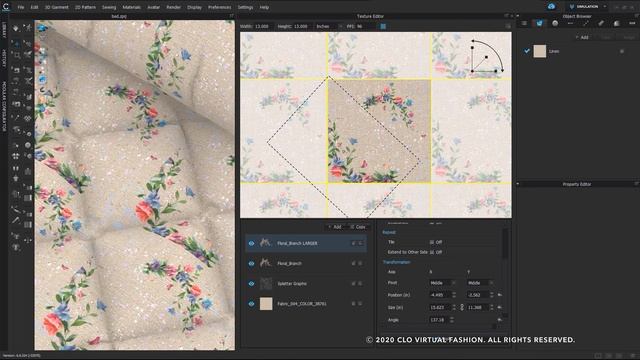
Task: Click the CLO logo icon
Action: [6, 7]
